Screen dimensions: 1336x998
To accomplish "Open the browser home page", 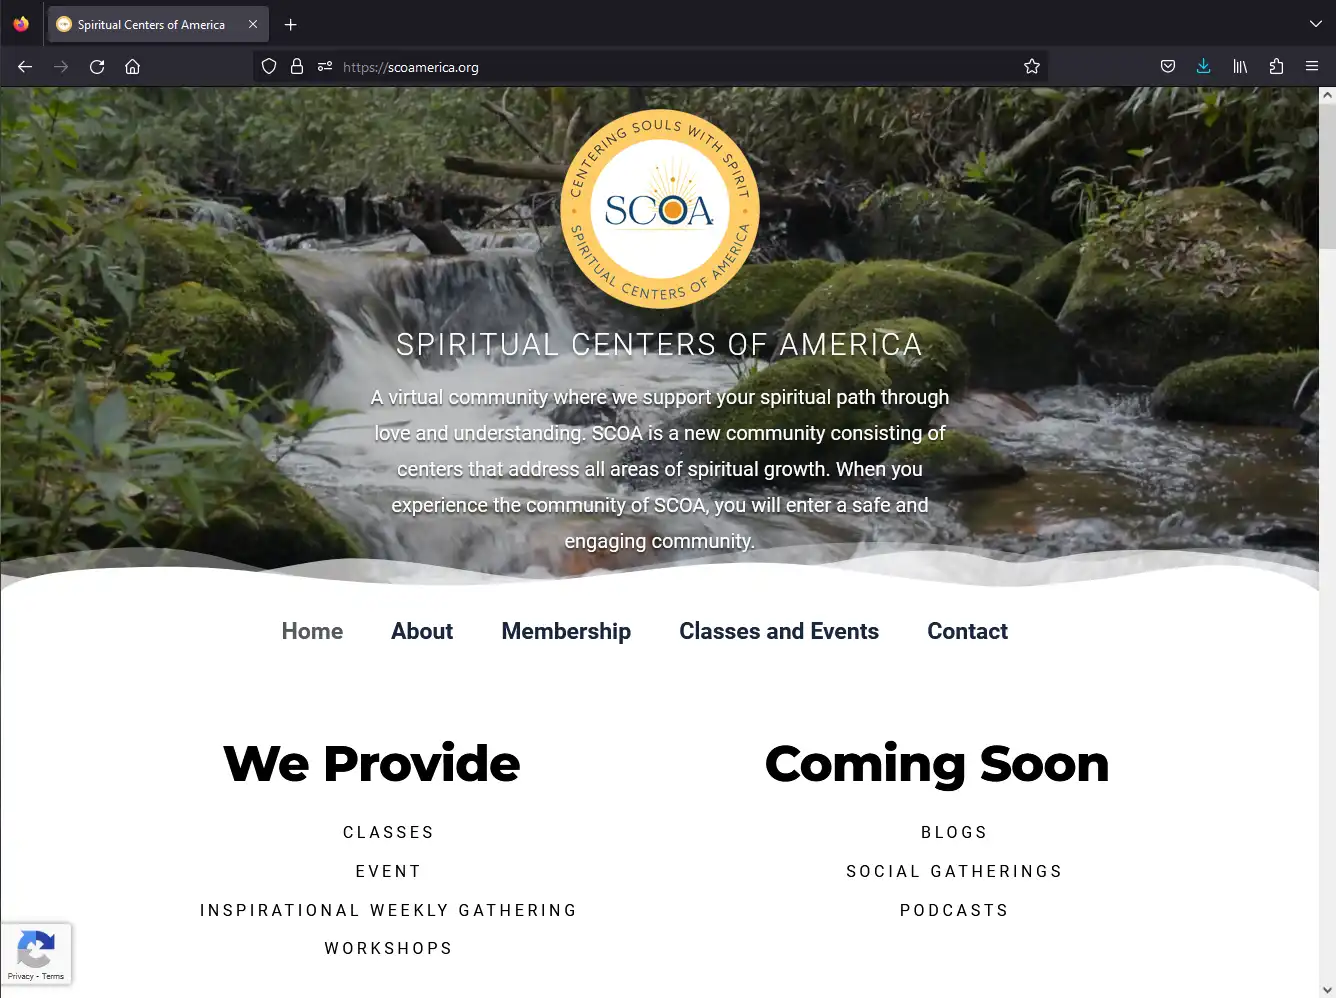I will pyautogui.click(x=132, y=67).
